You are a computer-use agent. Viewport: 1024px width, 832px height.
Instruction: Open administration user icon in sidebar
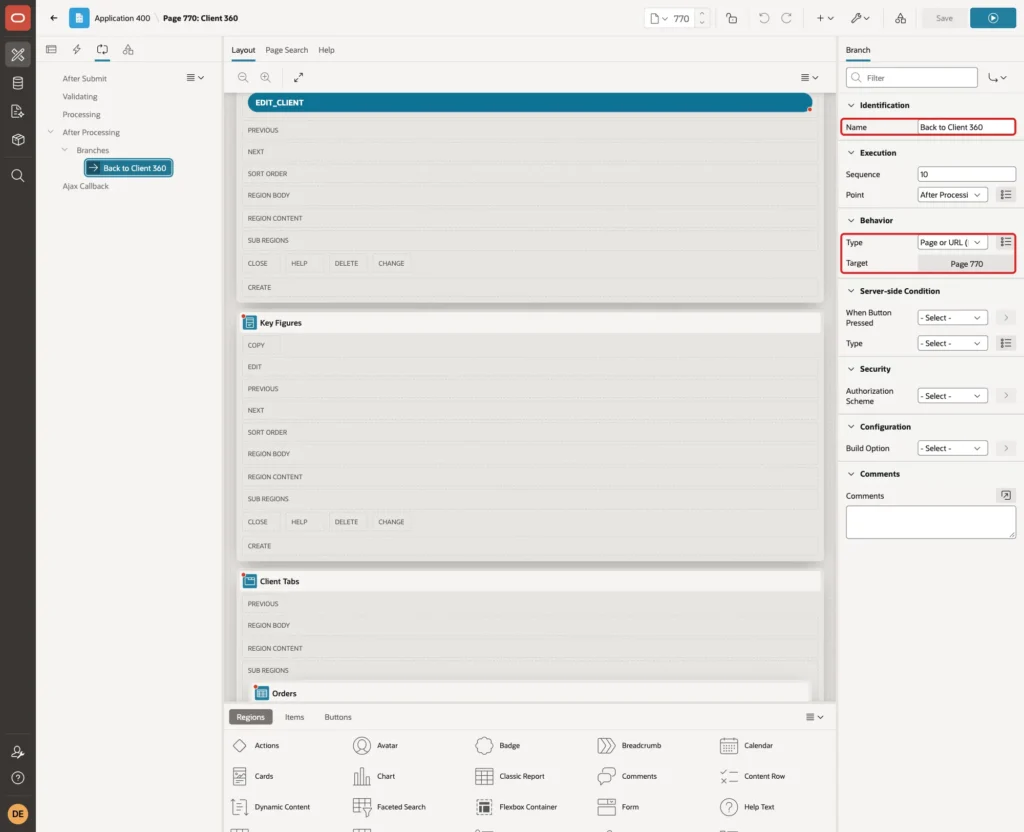click(x=18, y=752)
